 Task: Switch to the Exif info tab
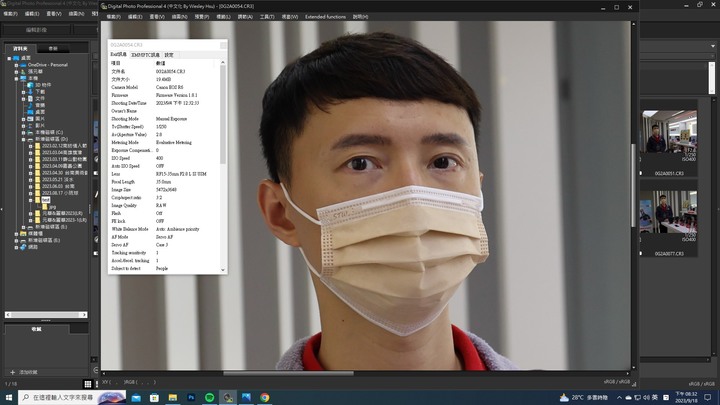(118, 55)
